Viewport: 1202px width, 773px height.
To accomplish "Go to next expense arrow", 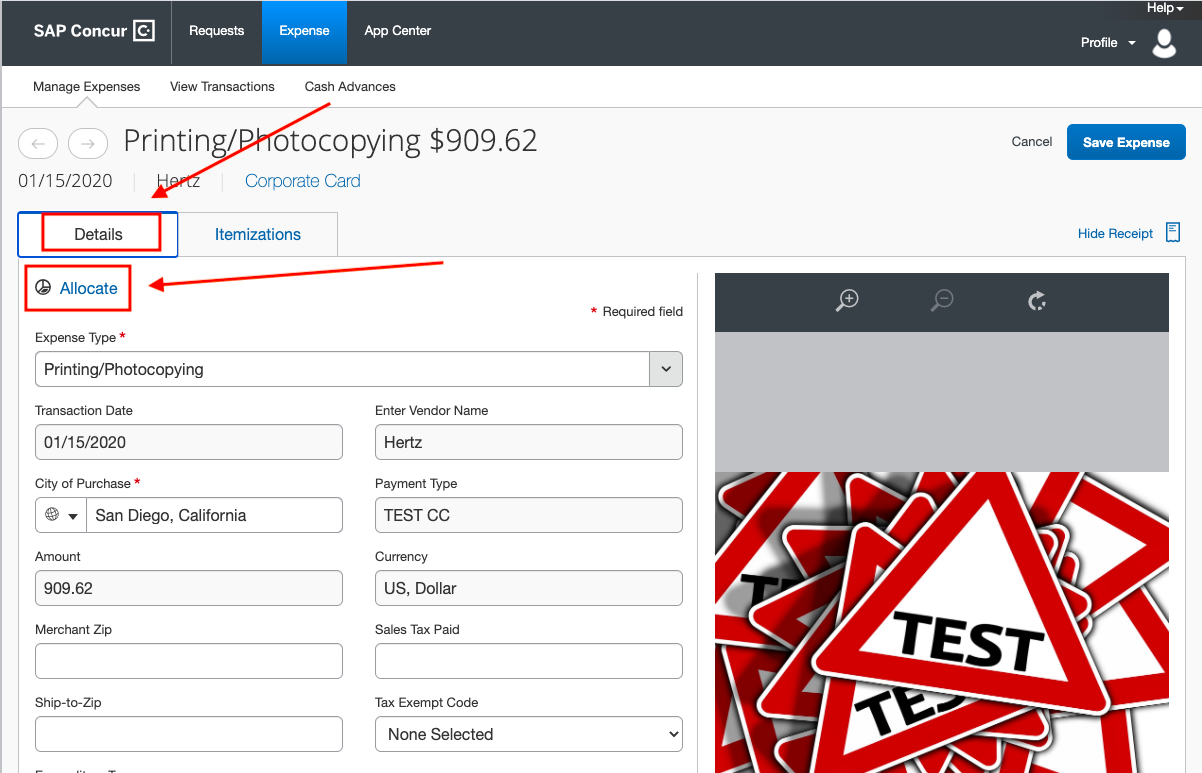I will pos(88,144).
